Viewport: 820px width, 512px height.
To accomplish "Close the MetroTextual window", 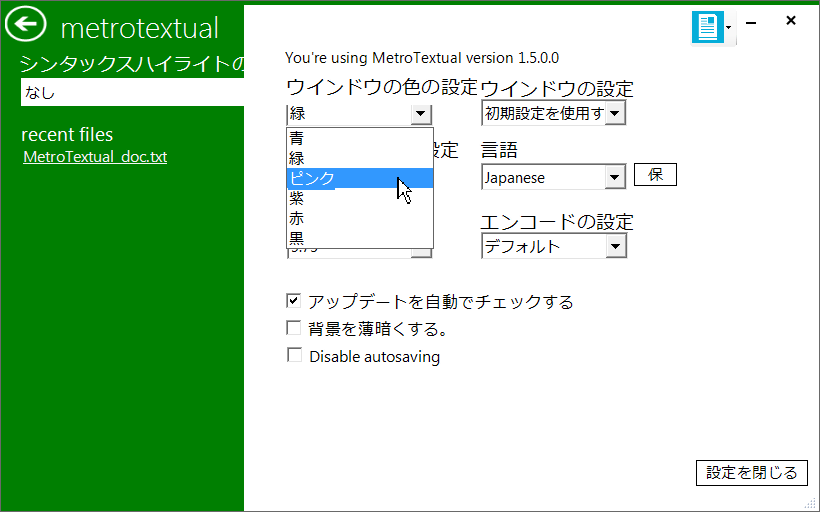I will [x=791, y=20].
